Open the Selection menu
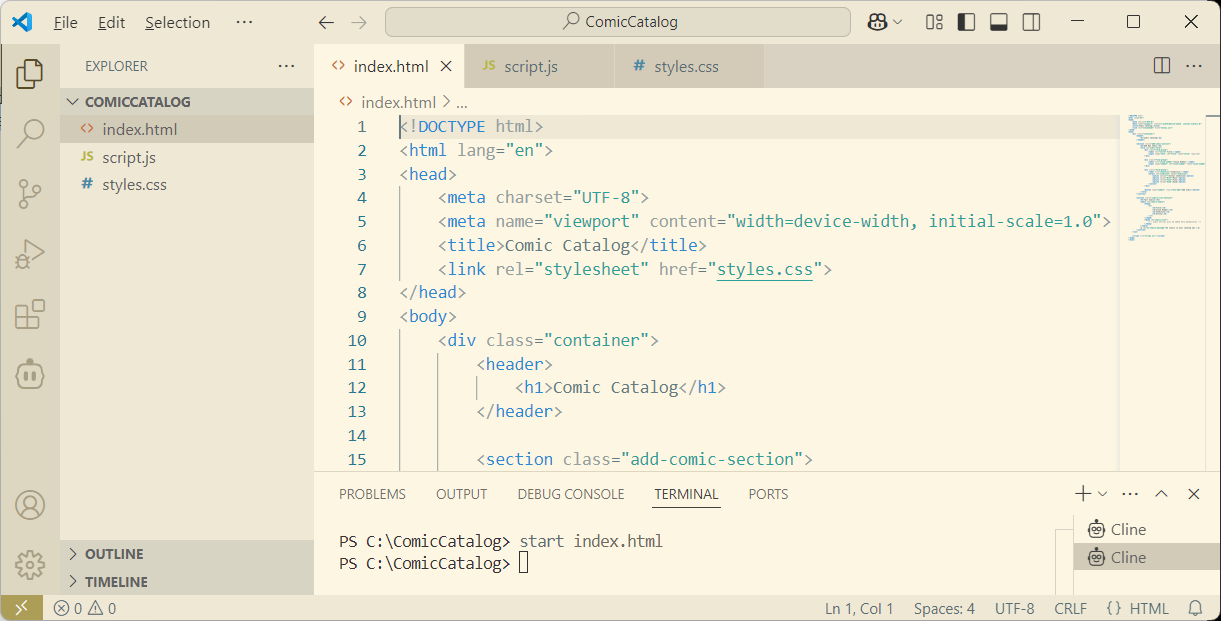The height and width of the screenshot is (621, 1221). [x=177, y=21]
